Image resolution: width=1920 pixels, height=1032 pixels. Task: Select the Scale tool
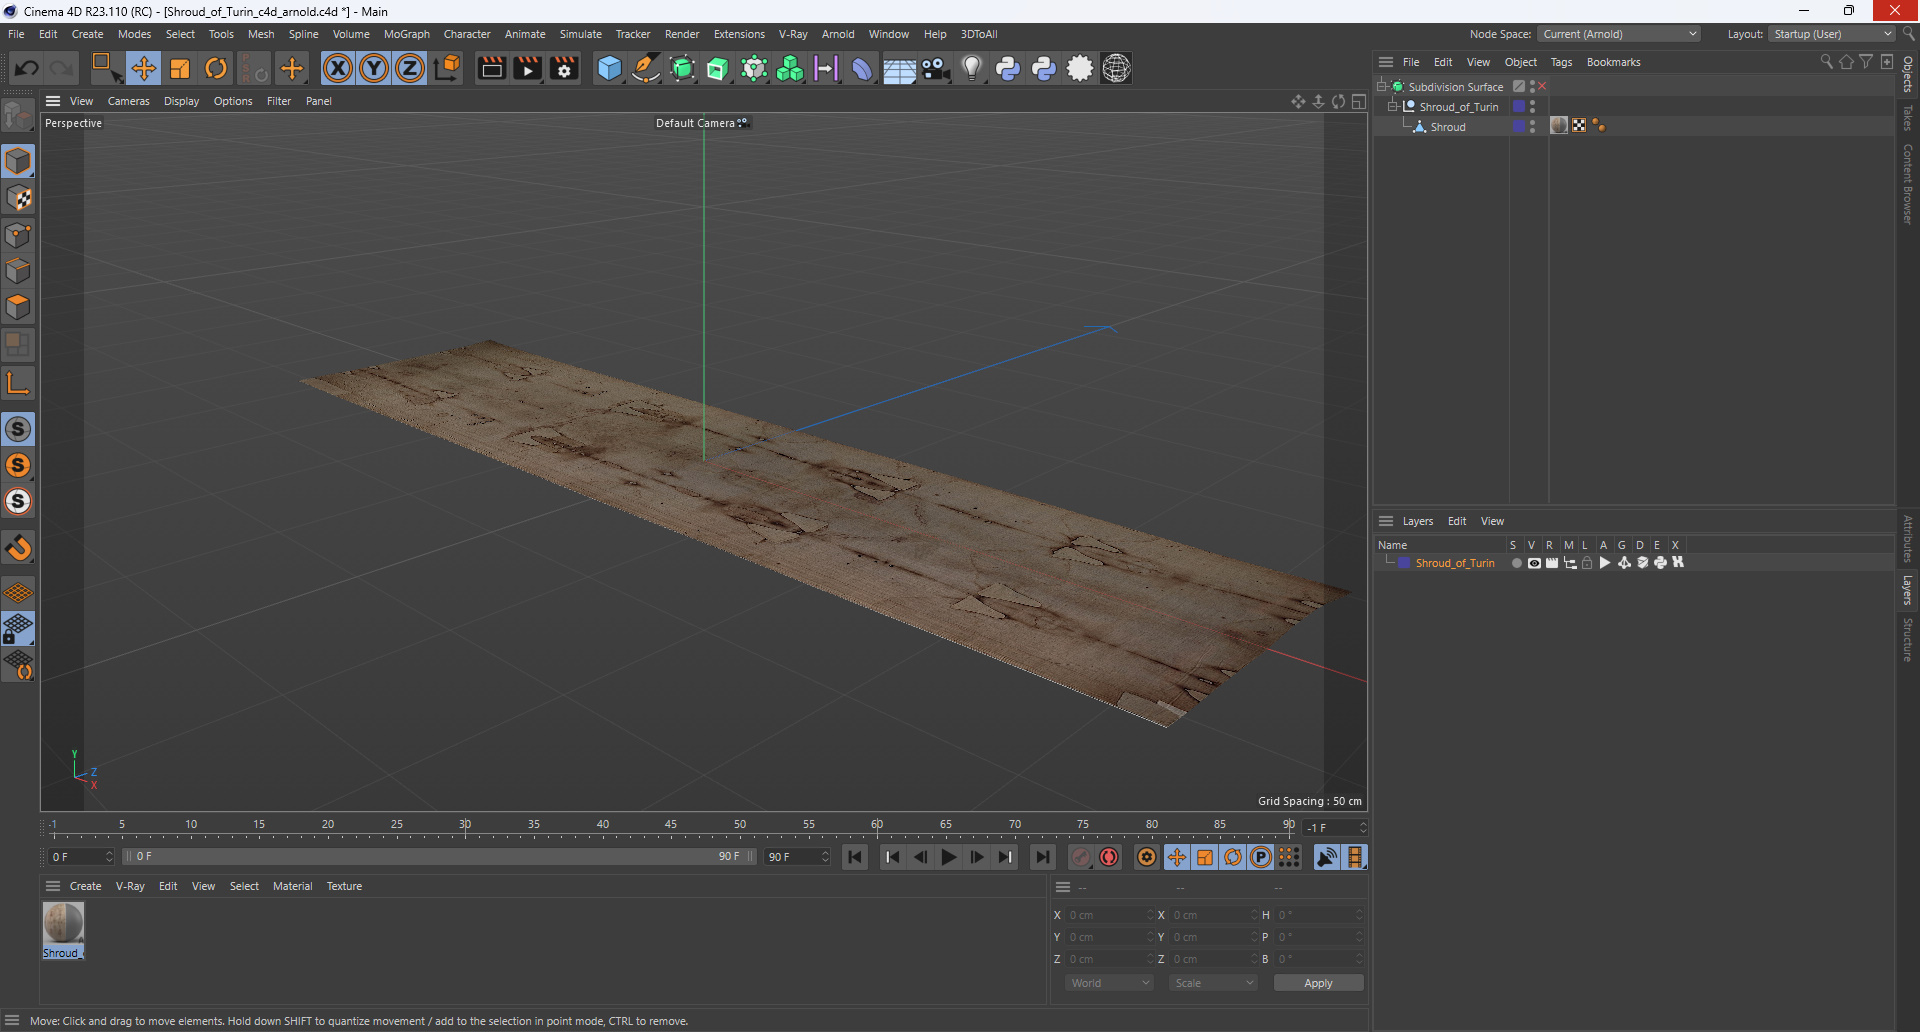click(x=180, y=68)
